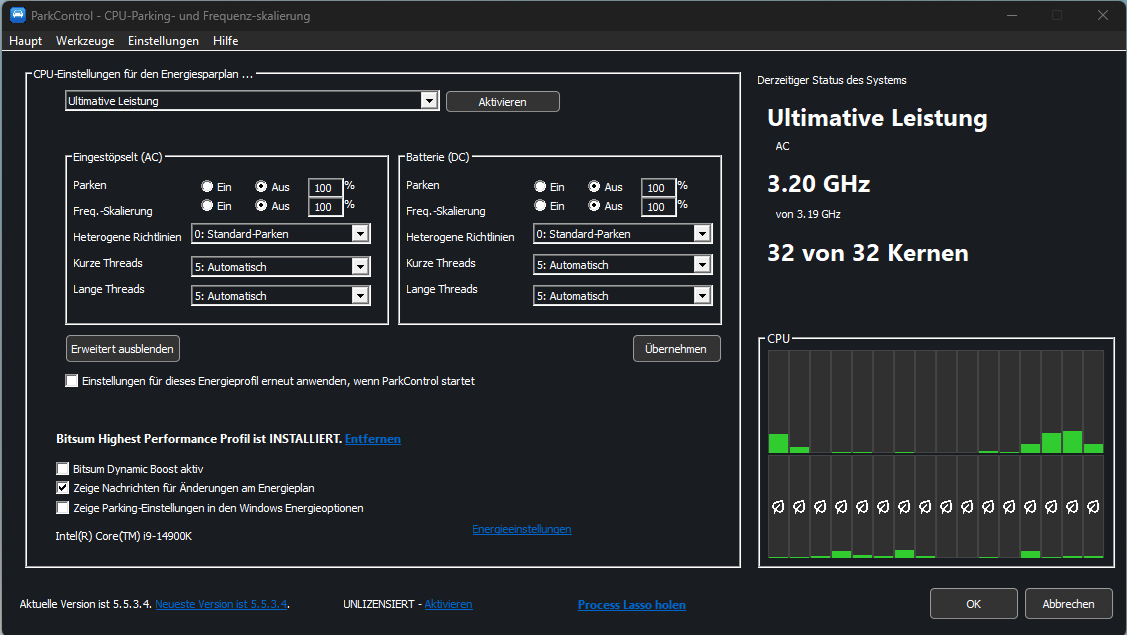The height and width of the screenshot is (635, 1127).
Task: Click the first CPU core bar in top row
Action: pos(778,402)
